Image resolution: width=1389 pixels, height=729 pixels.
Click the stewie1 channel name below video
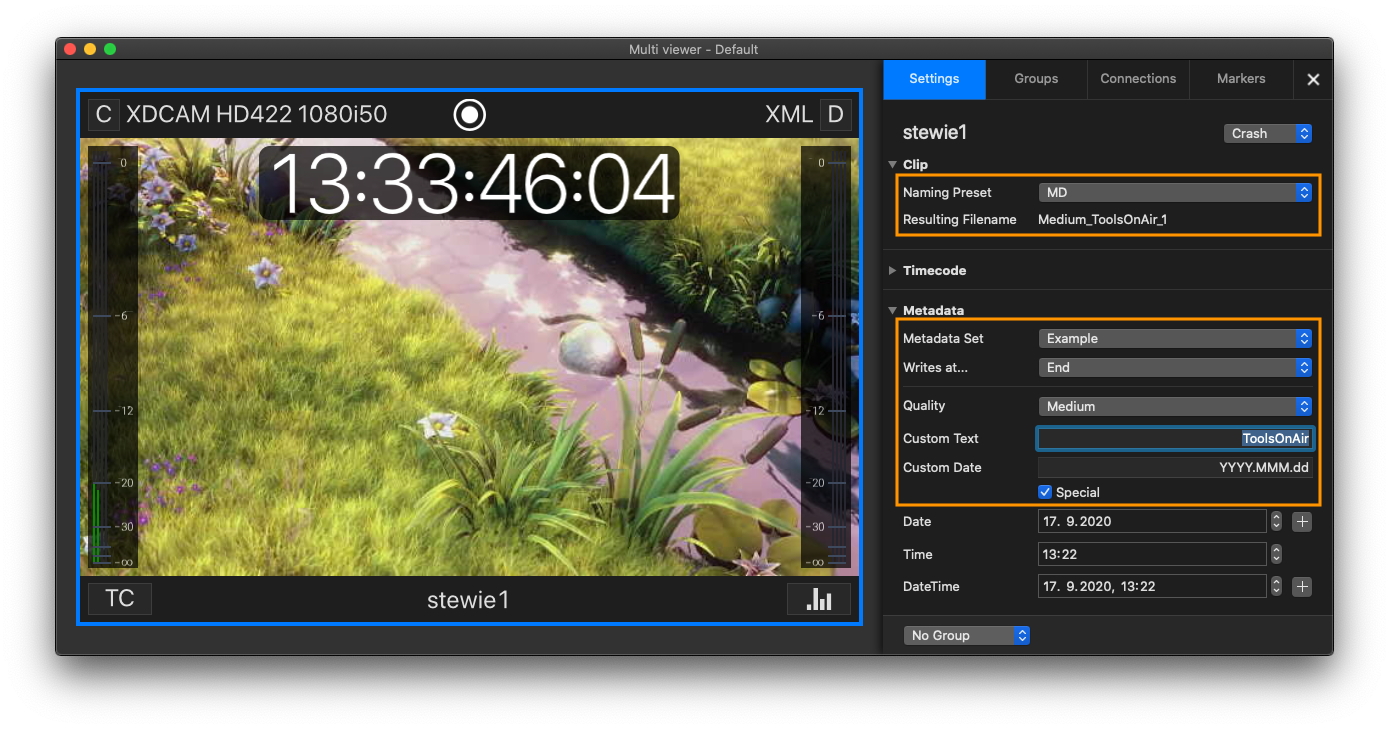click(468, 600)
